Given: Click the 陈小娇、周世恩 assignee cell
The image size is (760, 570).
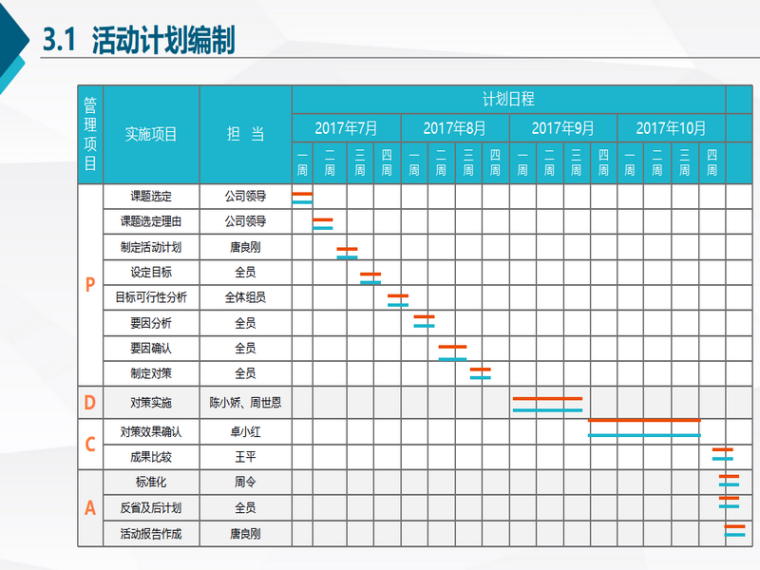Looking at the screenshot, I should [x=245, y=403].
